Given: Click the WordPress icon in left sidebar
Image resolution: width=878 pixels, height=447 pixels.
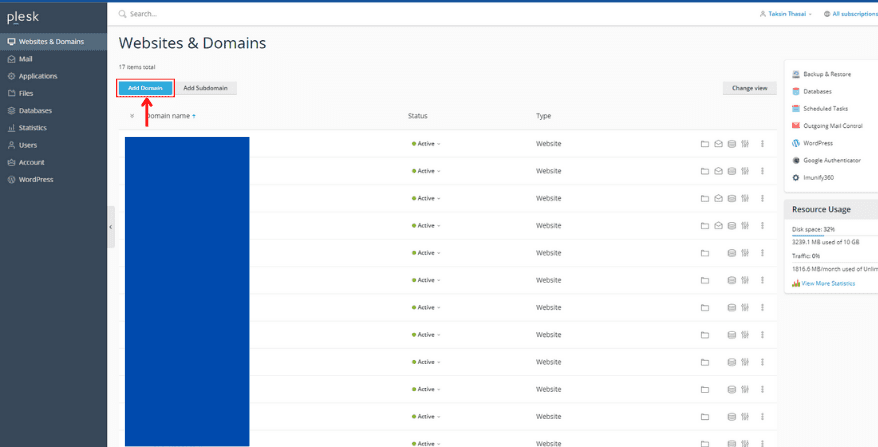Looking at the screenshot, I should pyautogui.click(x=11, y=180).
